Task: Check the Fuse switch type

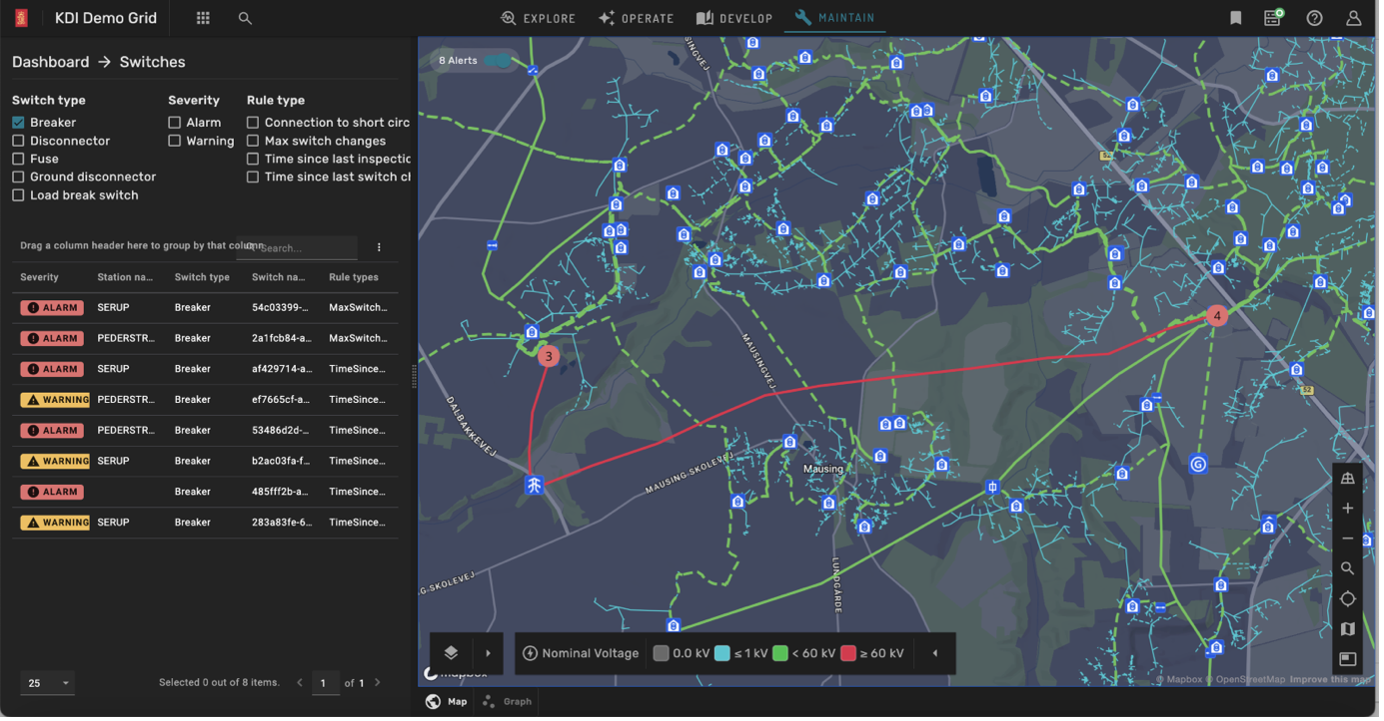Action: (18, 160)
